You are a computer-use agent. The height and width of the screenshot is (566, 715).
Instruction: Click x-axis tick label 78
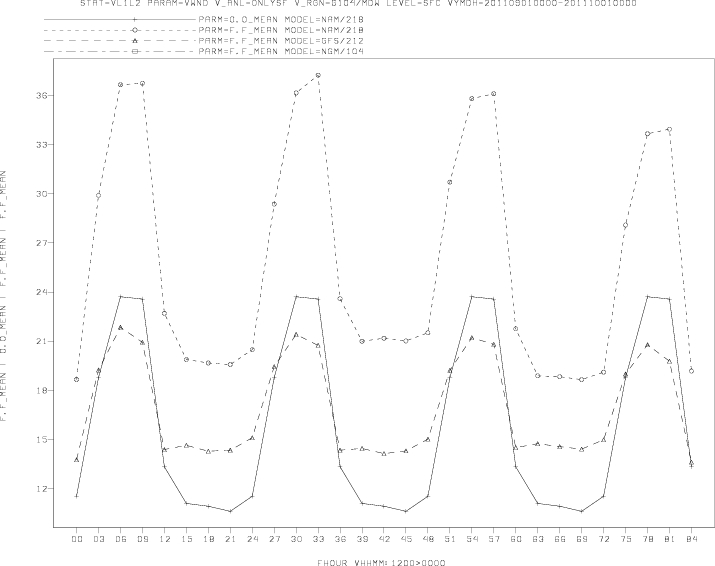tap(648, 539)
